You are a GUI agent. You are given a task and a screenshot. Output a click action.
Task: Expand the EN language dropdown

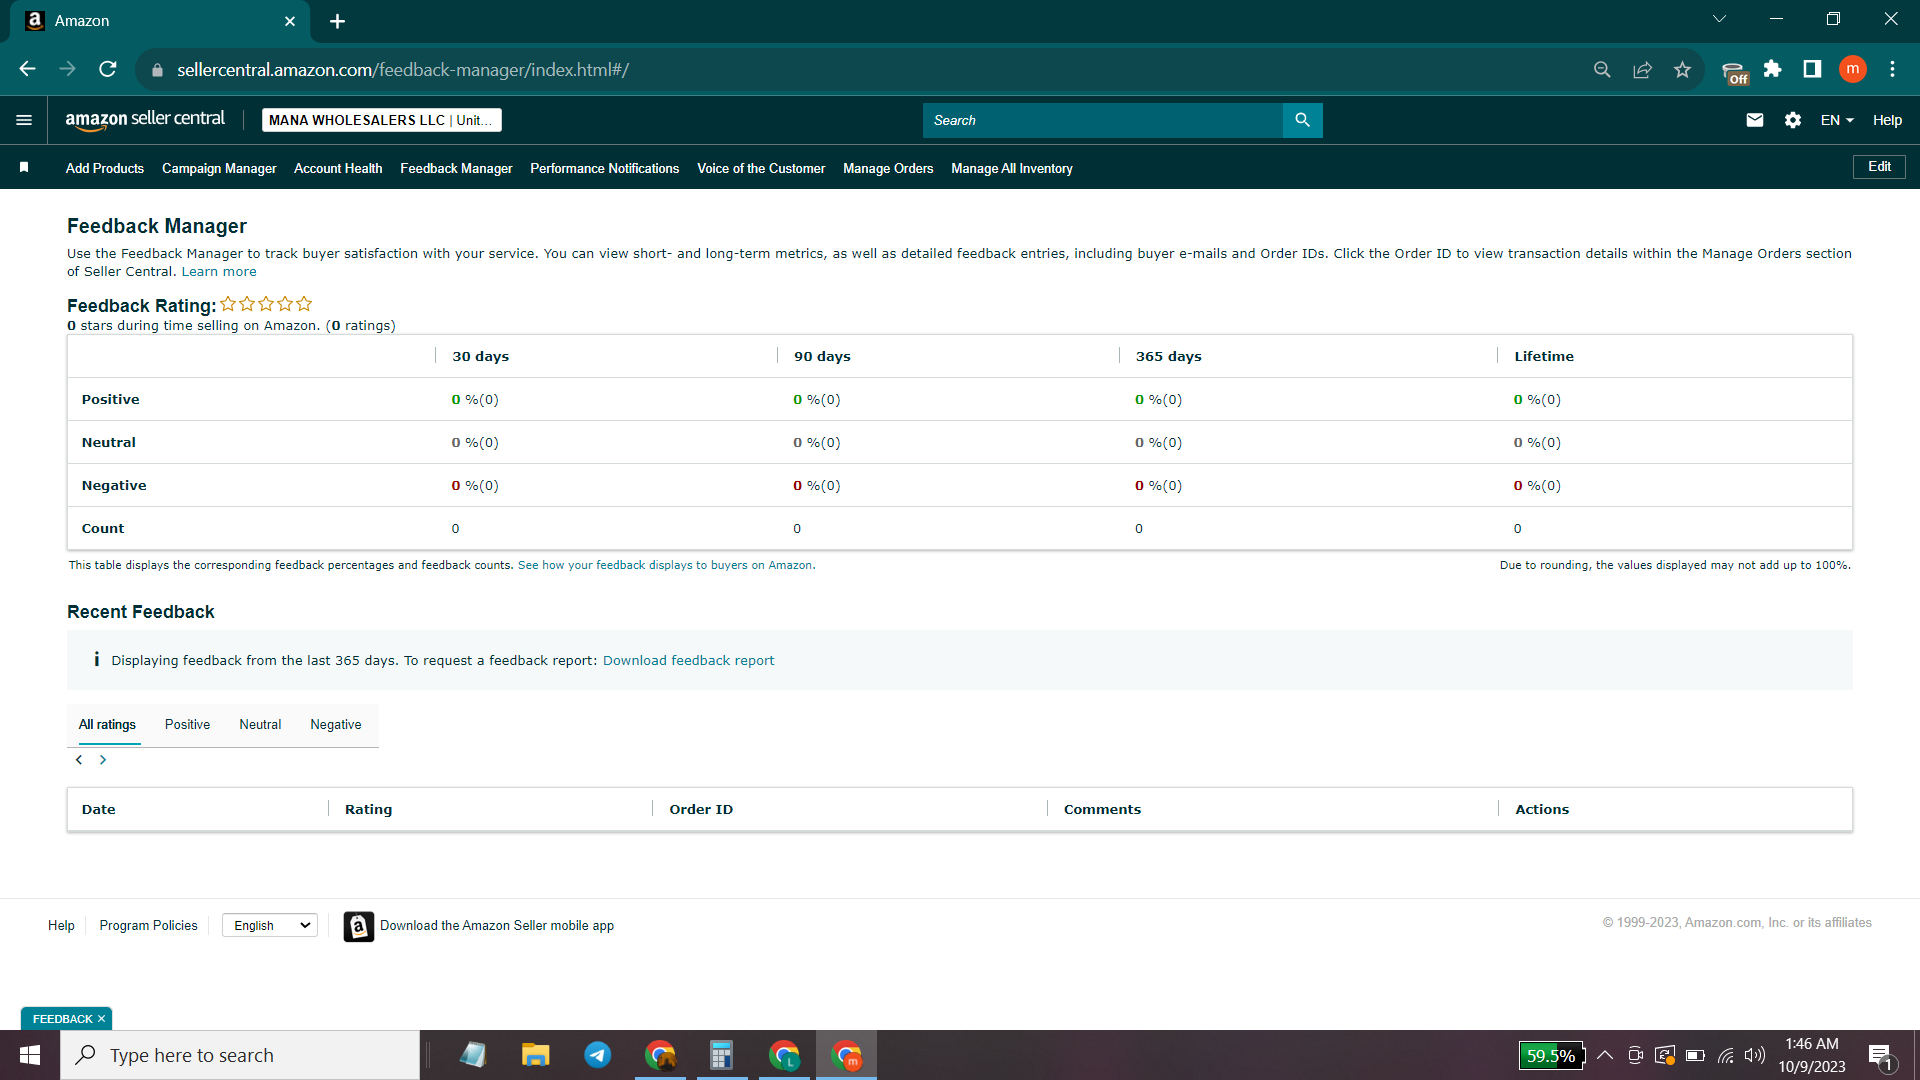1837,120
